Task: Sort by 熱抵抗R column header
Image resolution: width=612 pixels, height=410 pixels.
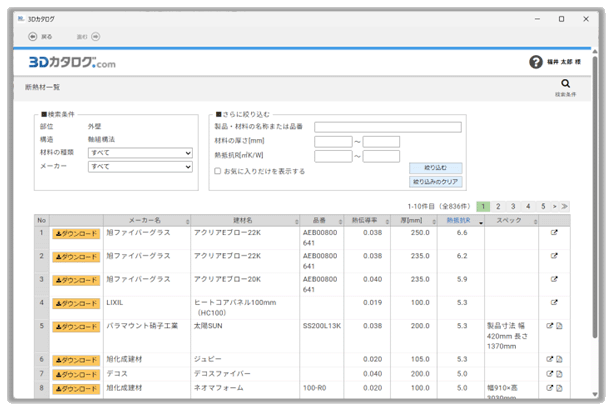Action: coord(461,221)
